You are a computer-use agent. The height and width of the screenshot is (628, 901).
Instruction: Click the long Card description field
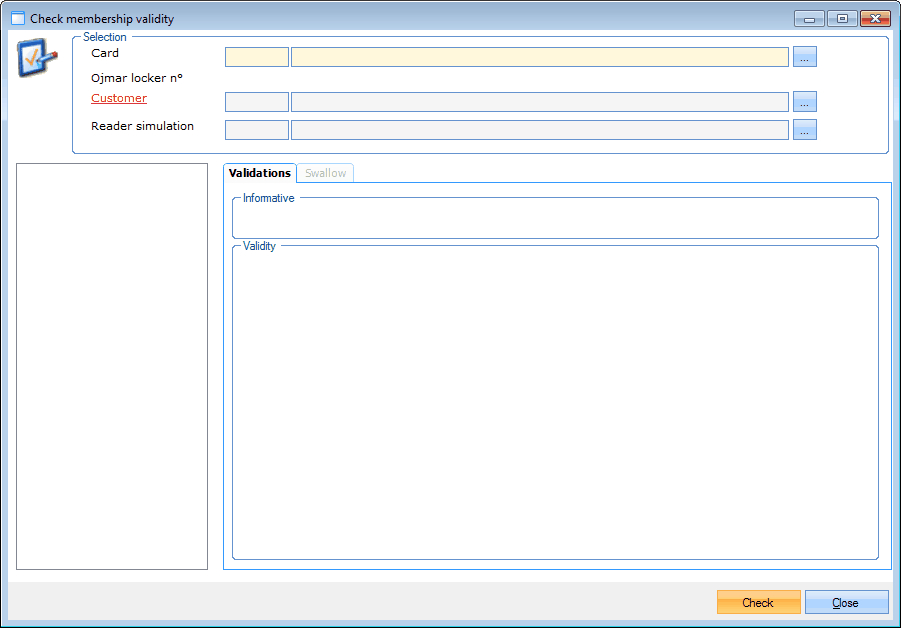(539, 57)
